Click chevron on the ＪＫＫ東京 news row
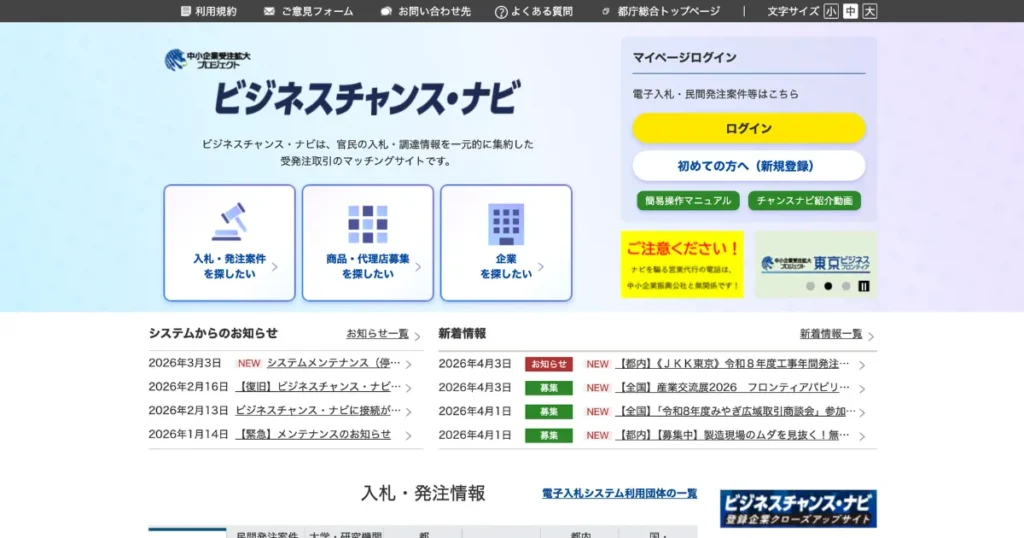1024x538 pixels. [862, 365]
